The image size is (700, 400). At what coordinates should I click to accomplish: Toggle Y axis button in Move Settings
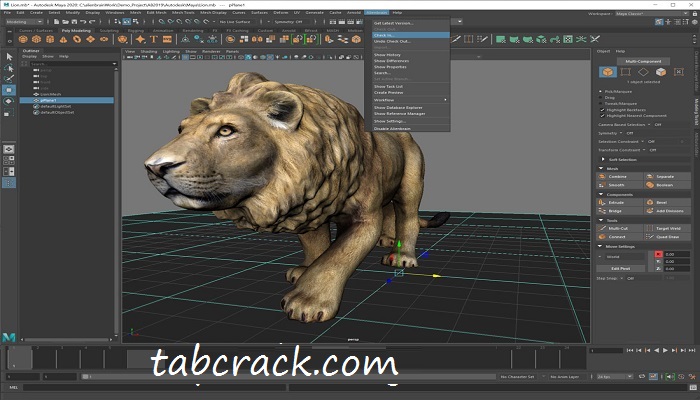(x=658, y=261)
